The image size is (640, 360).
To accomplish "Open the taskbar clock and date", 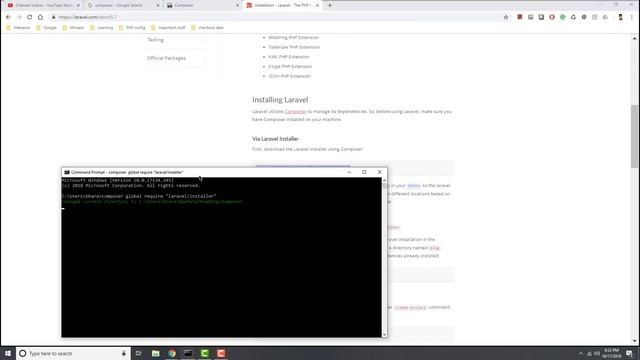I will click(611, 353).
